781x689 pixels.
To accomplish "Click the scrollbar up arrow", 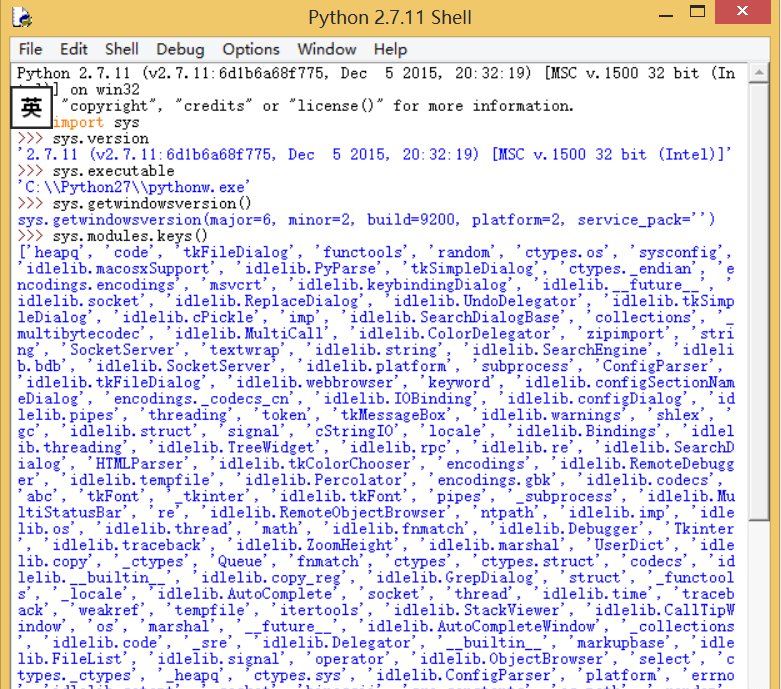I will pyautogui.click(x=759, y=73).
